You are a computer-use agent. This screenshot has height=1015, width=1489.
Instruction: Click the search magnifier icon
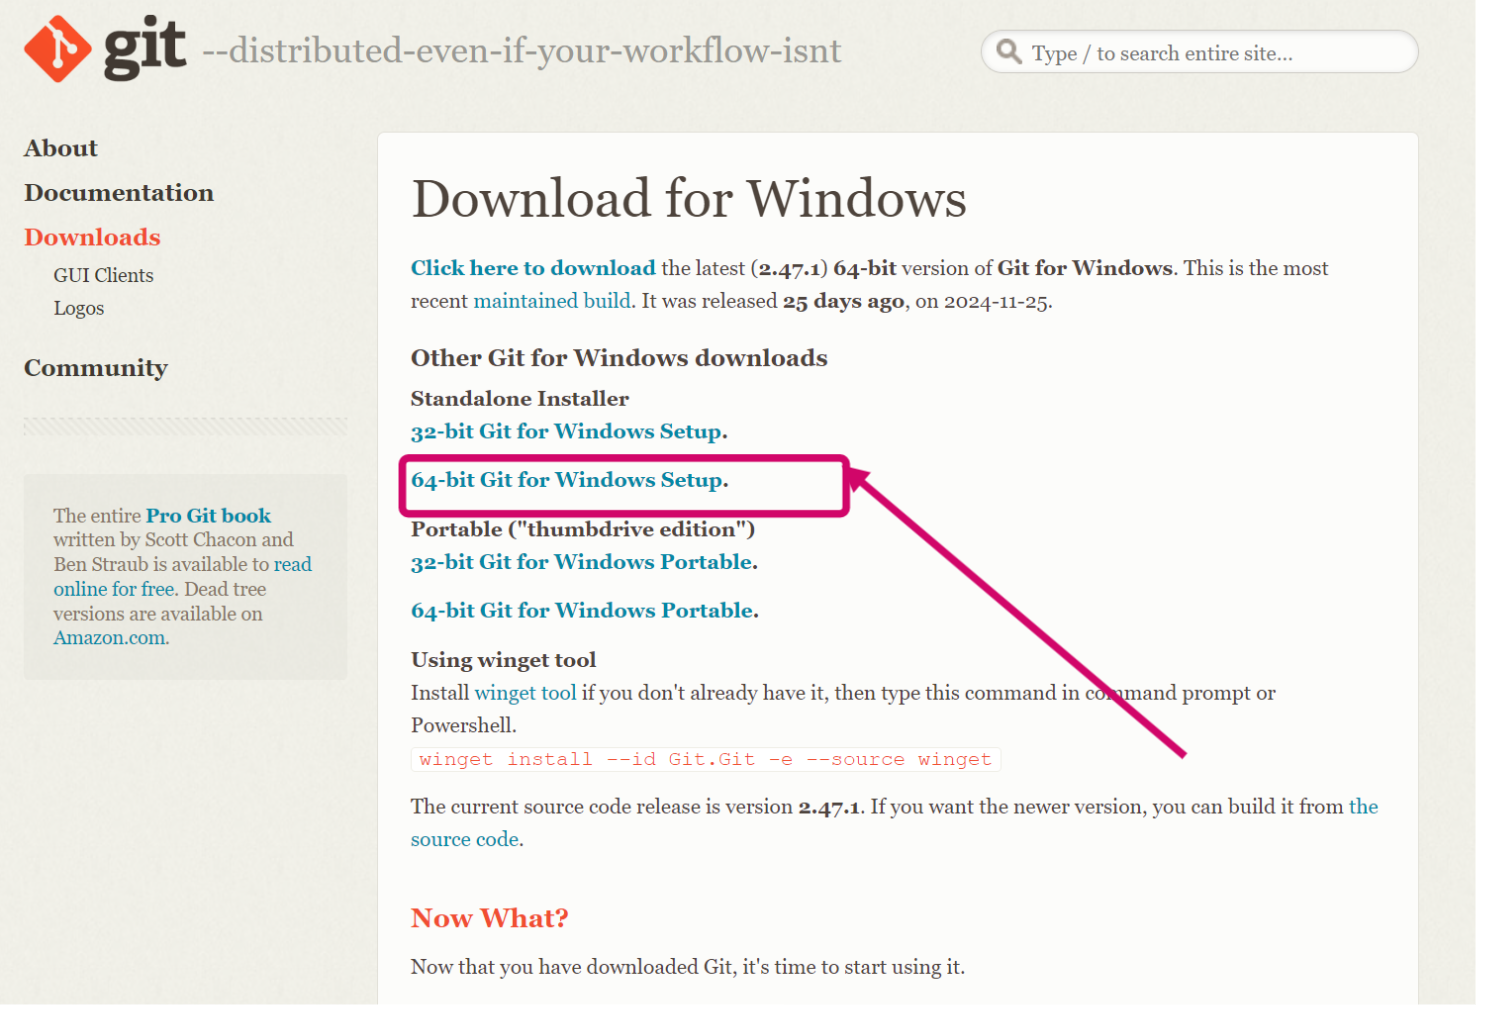pyautogui.click(x=1009, y=52)
